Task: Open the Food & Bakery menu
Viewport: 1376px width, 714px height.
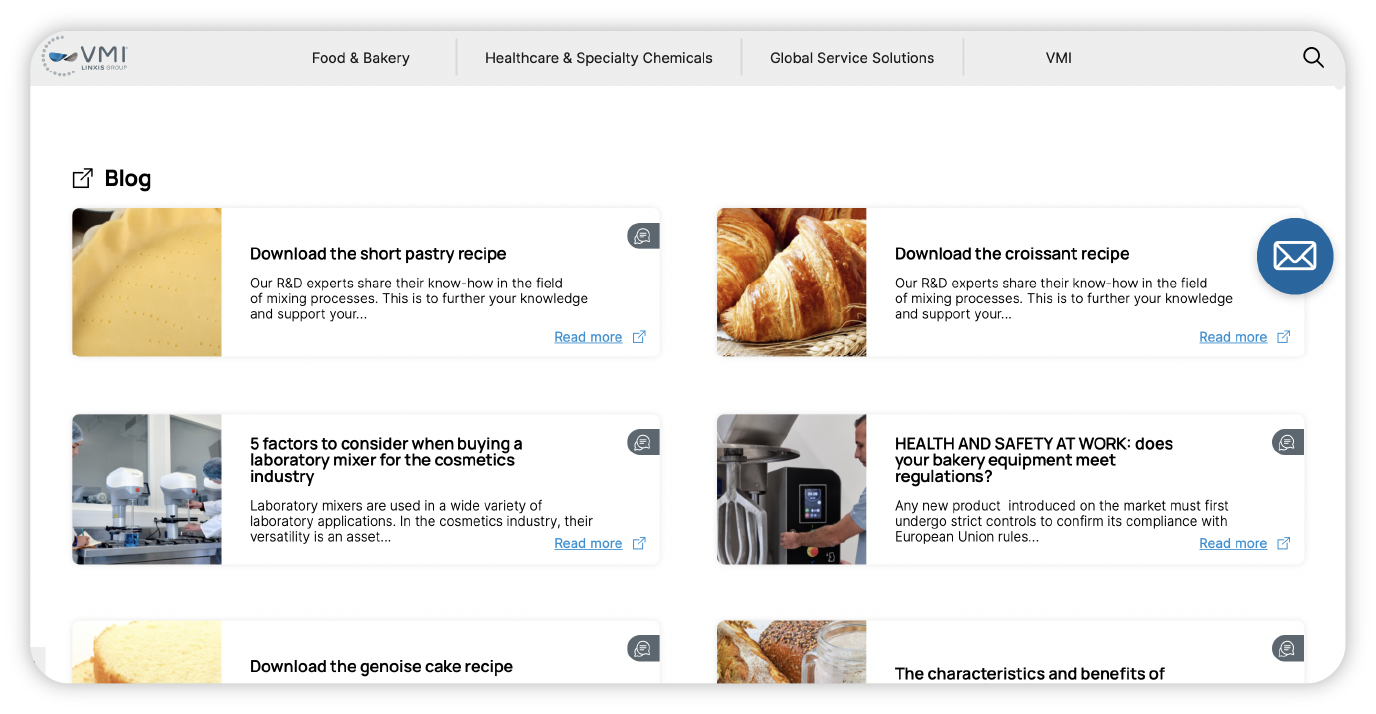Action: [x=360, y=58]
